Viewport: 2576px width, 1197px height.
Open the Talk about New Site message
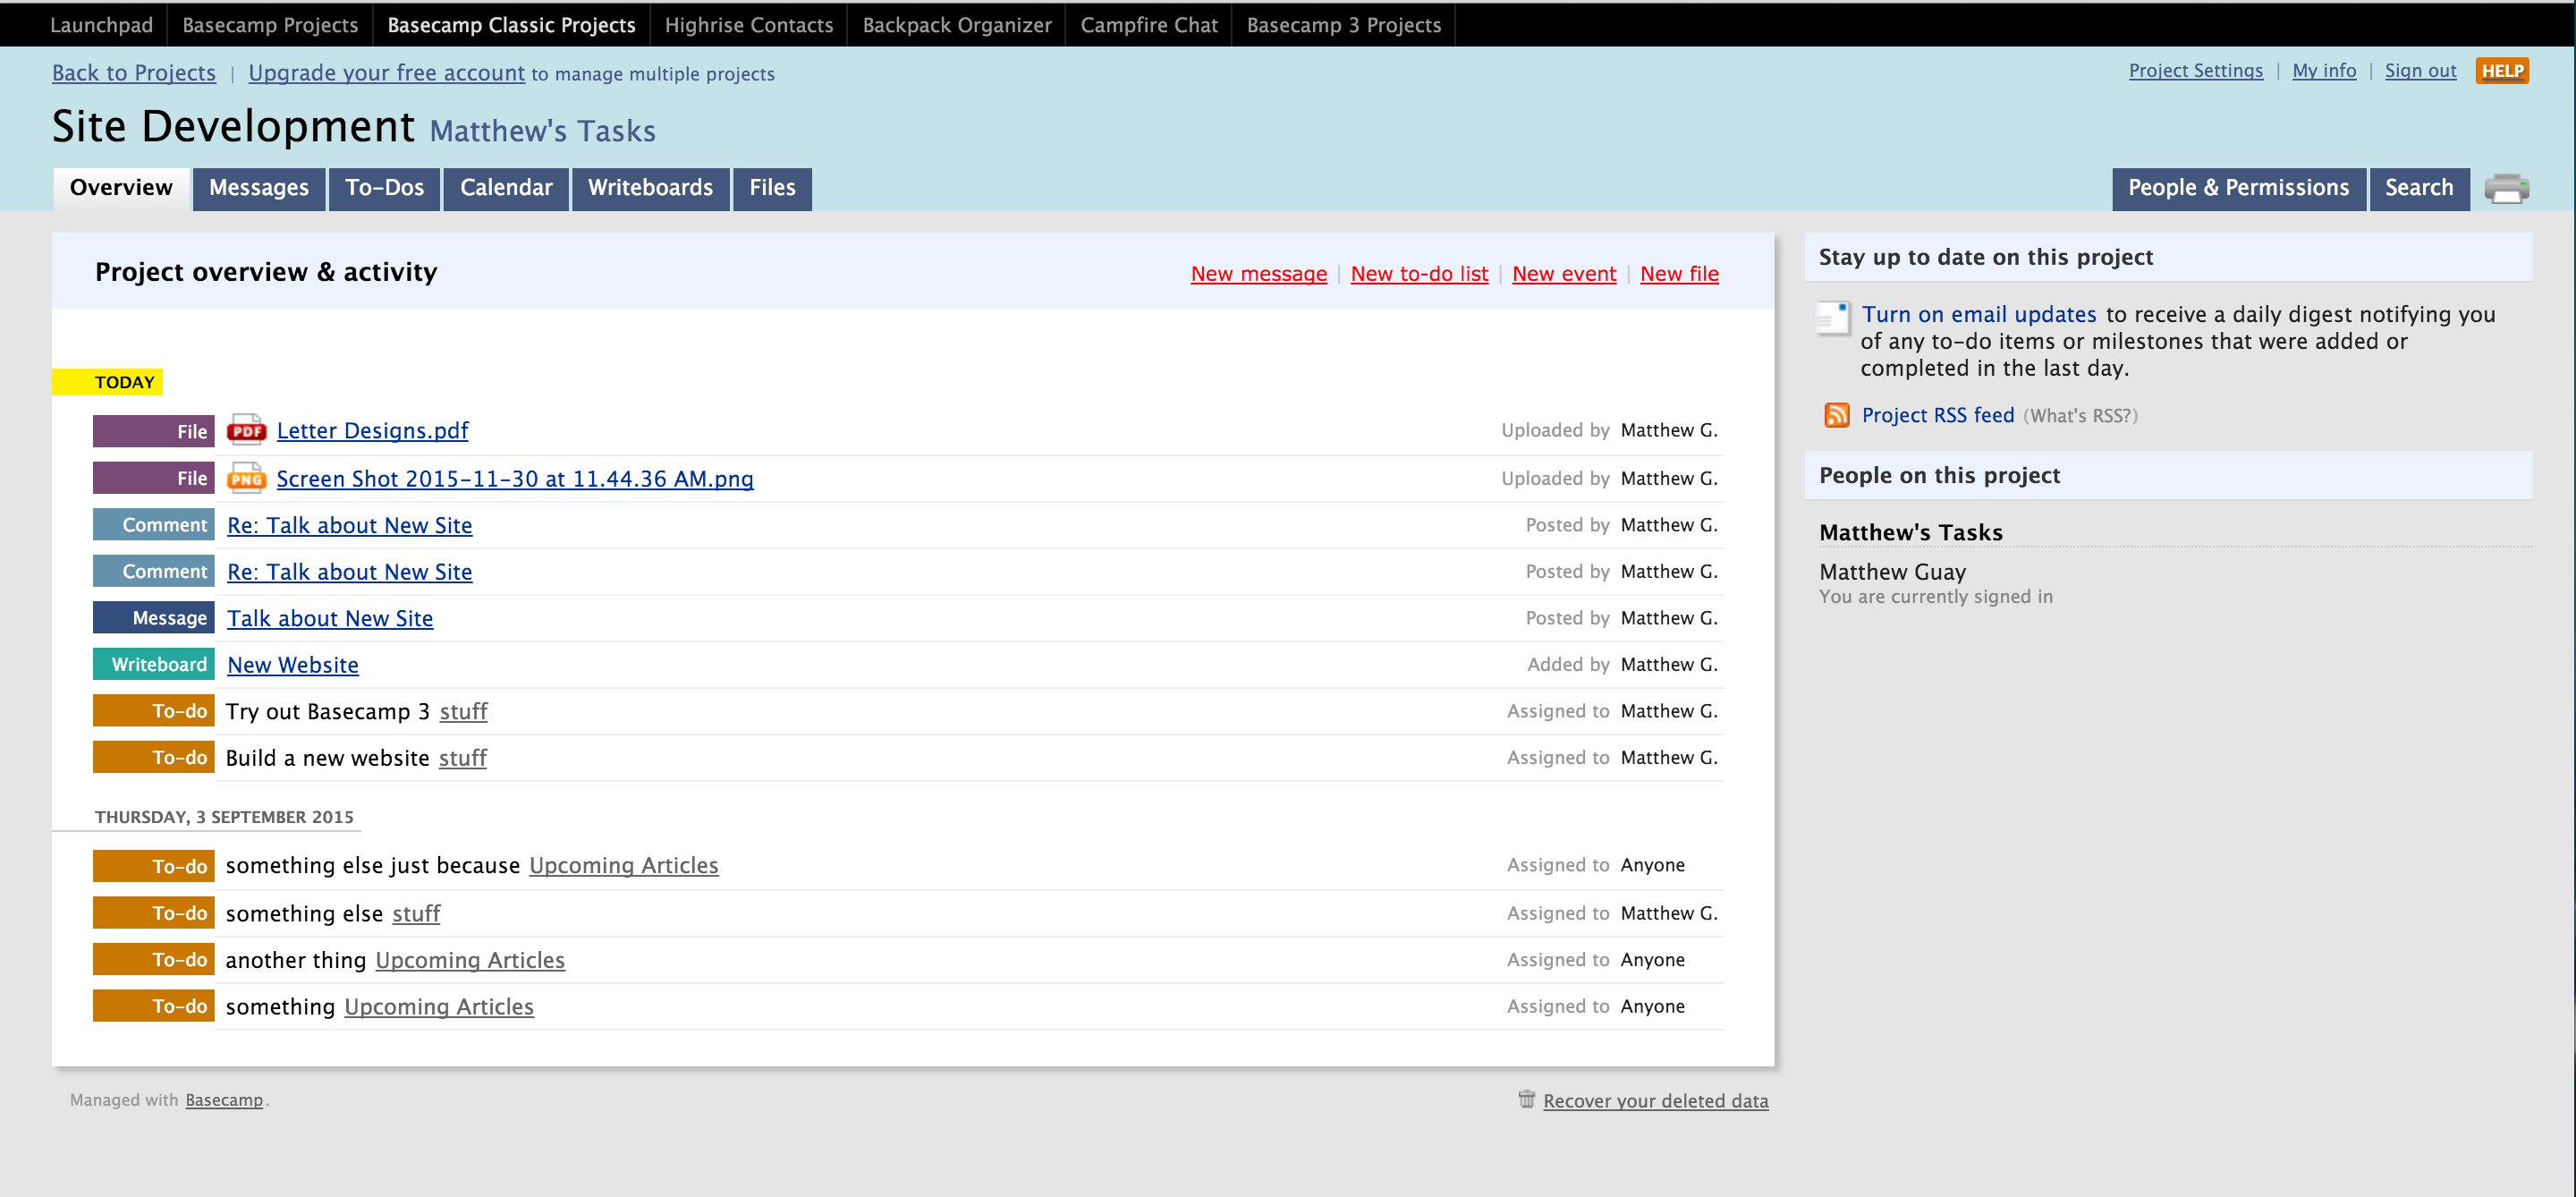point(330,619)
